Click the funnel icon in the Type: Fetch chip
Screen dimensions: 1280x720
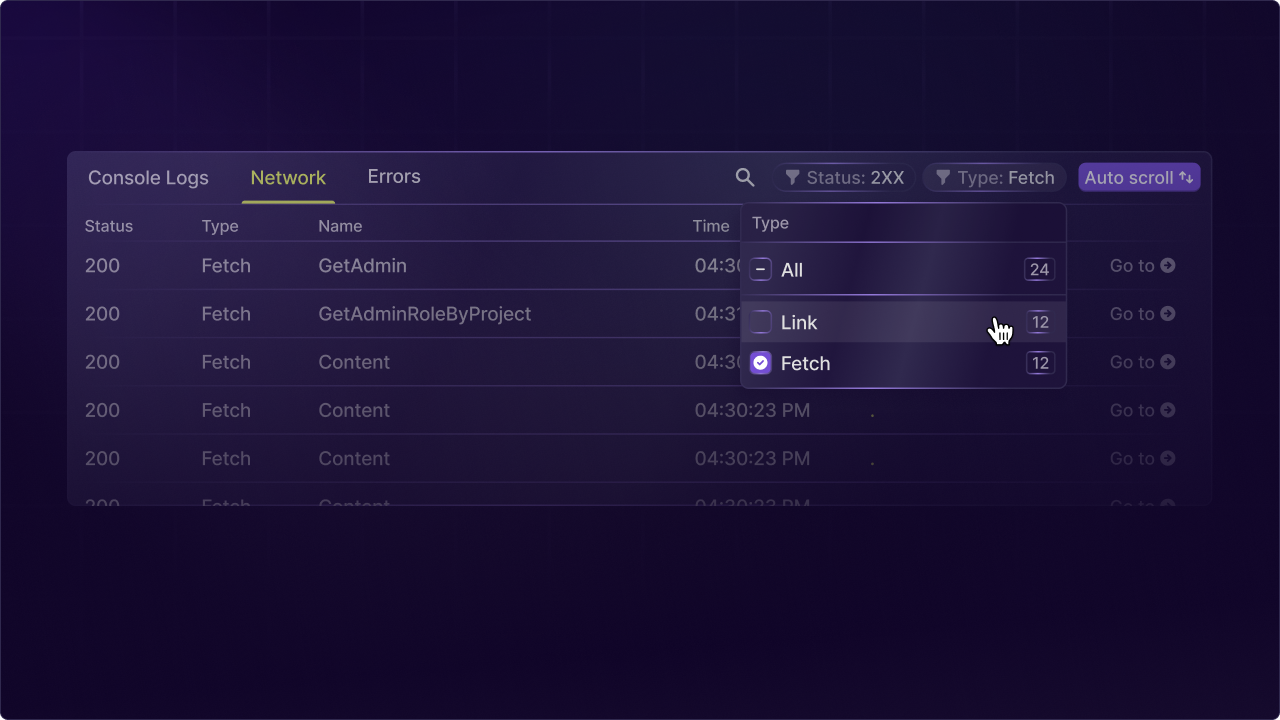point(944,177)
